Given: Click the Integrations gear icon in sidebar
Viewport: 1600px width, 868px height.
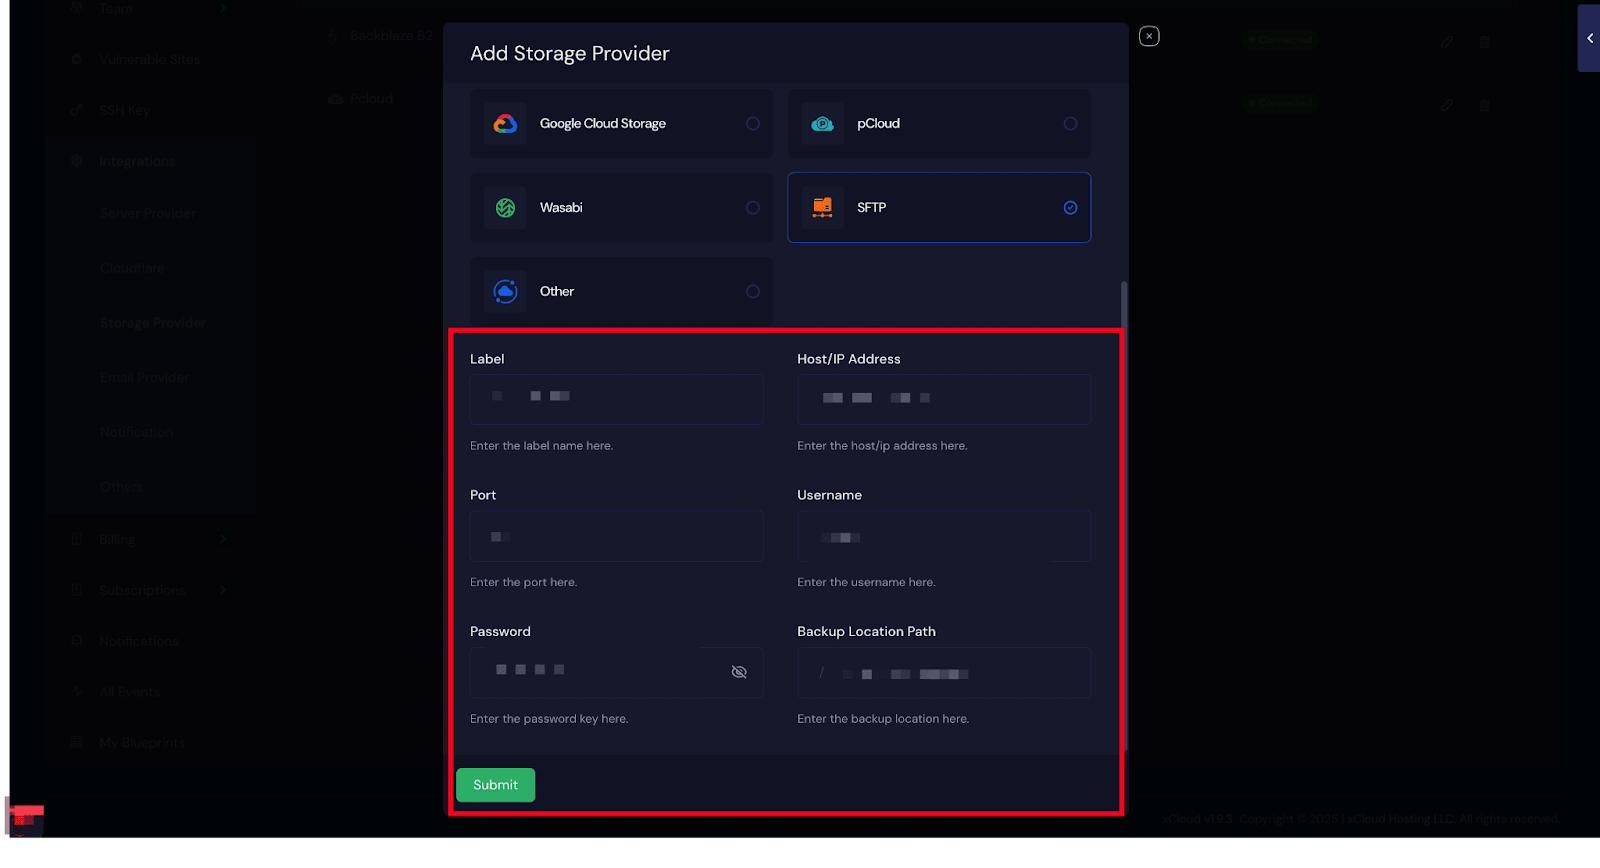Looking at the screenshot, I should pos(76,160).
